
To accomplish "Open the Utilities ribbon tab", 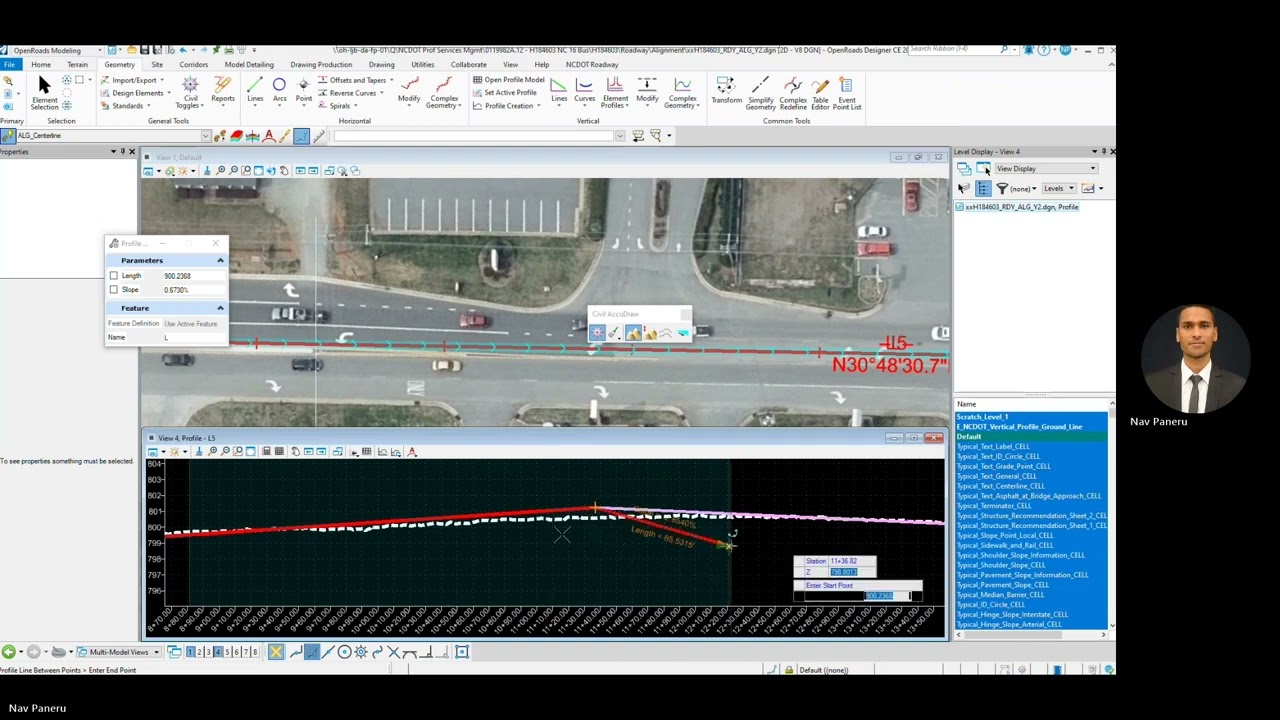I will [422, 65].
